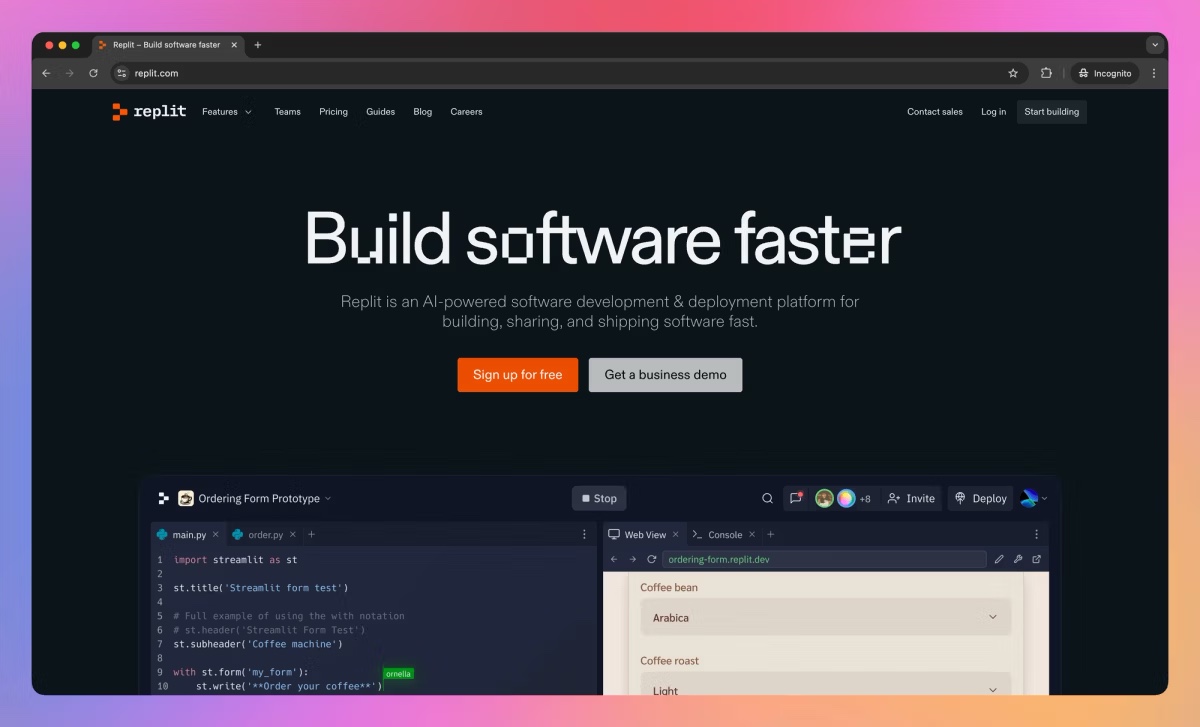Open a new browser tab
1200x727 pixels.
258,45
